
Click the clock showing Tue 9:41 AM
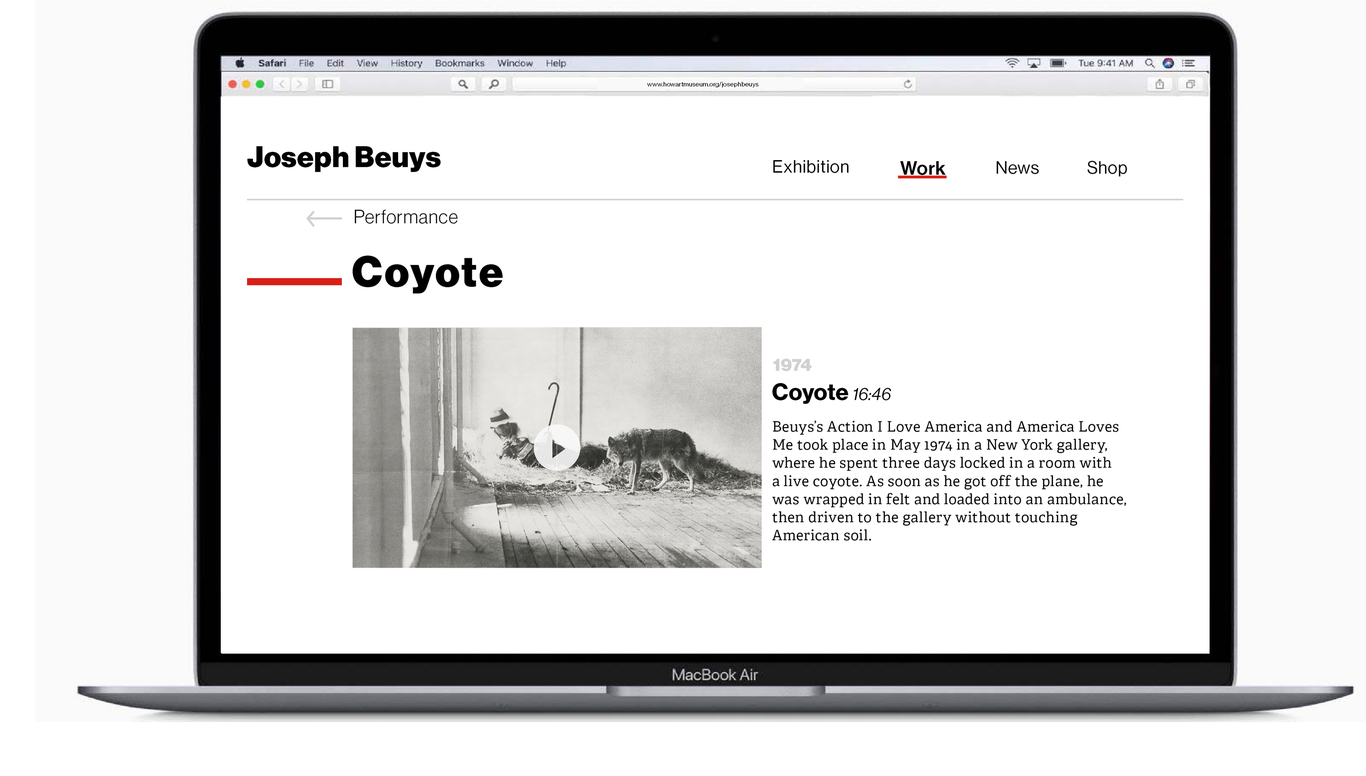click(x=1105, y=63)
